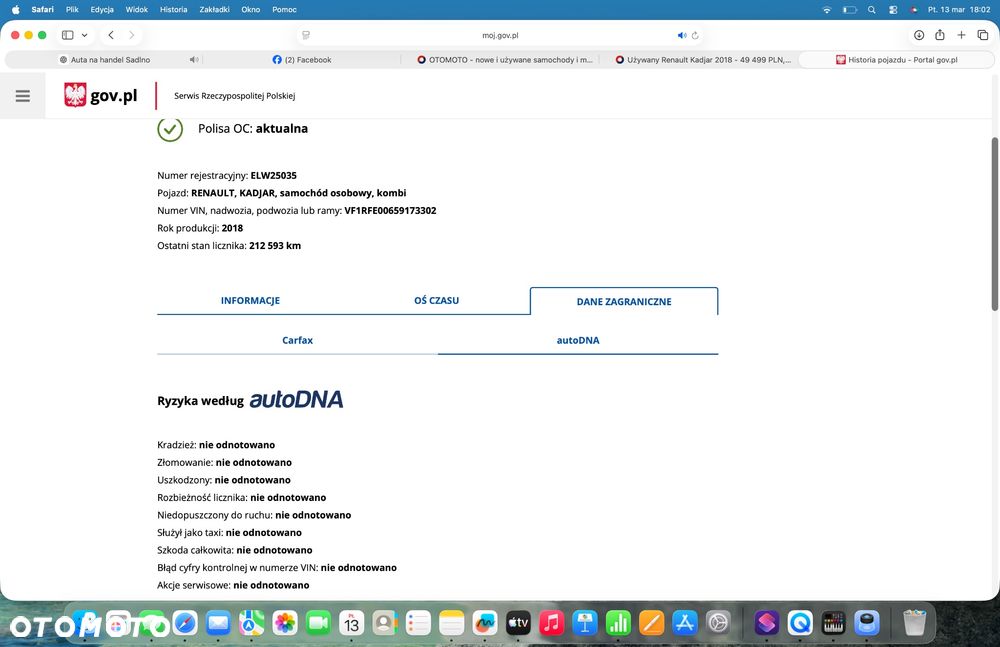This screenshot has height=647, width=1000.
Task: Show the tab overview icon
Action: [x=983, y=35]
